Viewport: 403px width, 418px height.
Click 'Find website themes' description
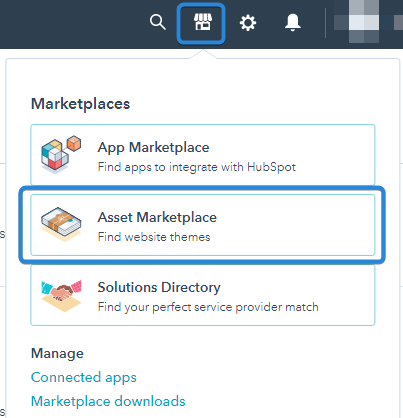tap(154, 237)
